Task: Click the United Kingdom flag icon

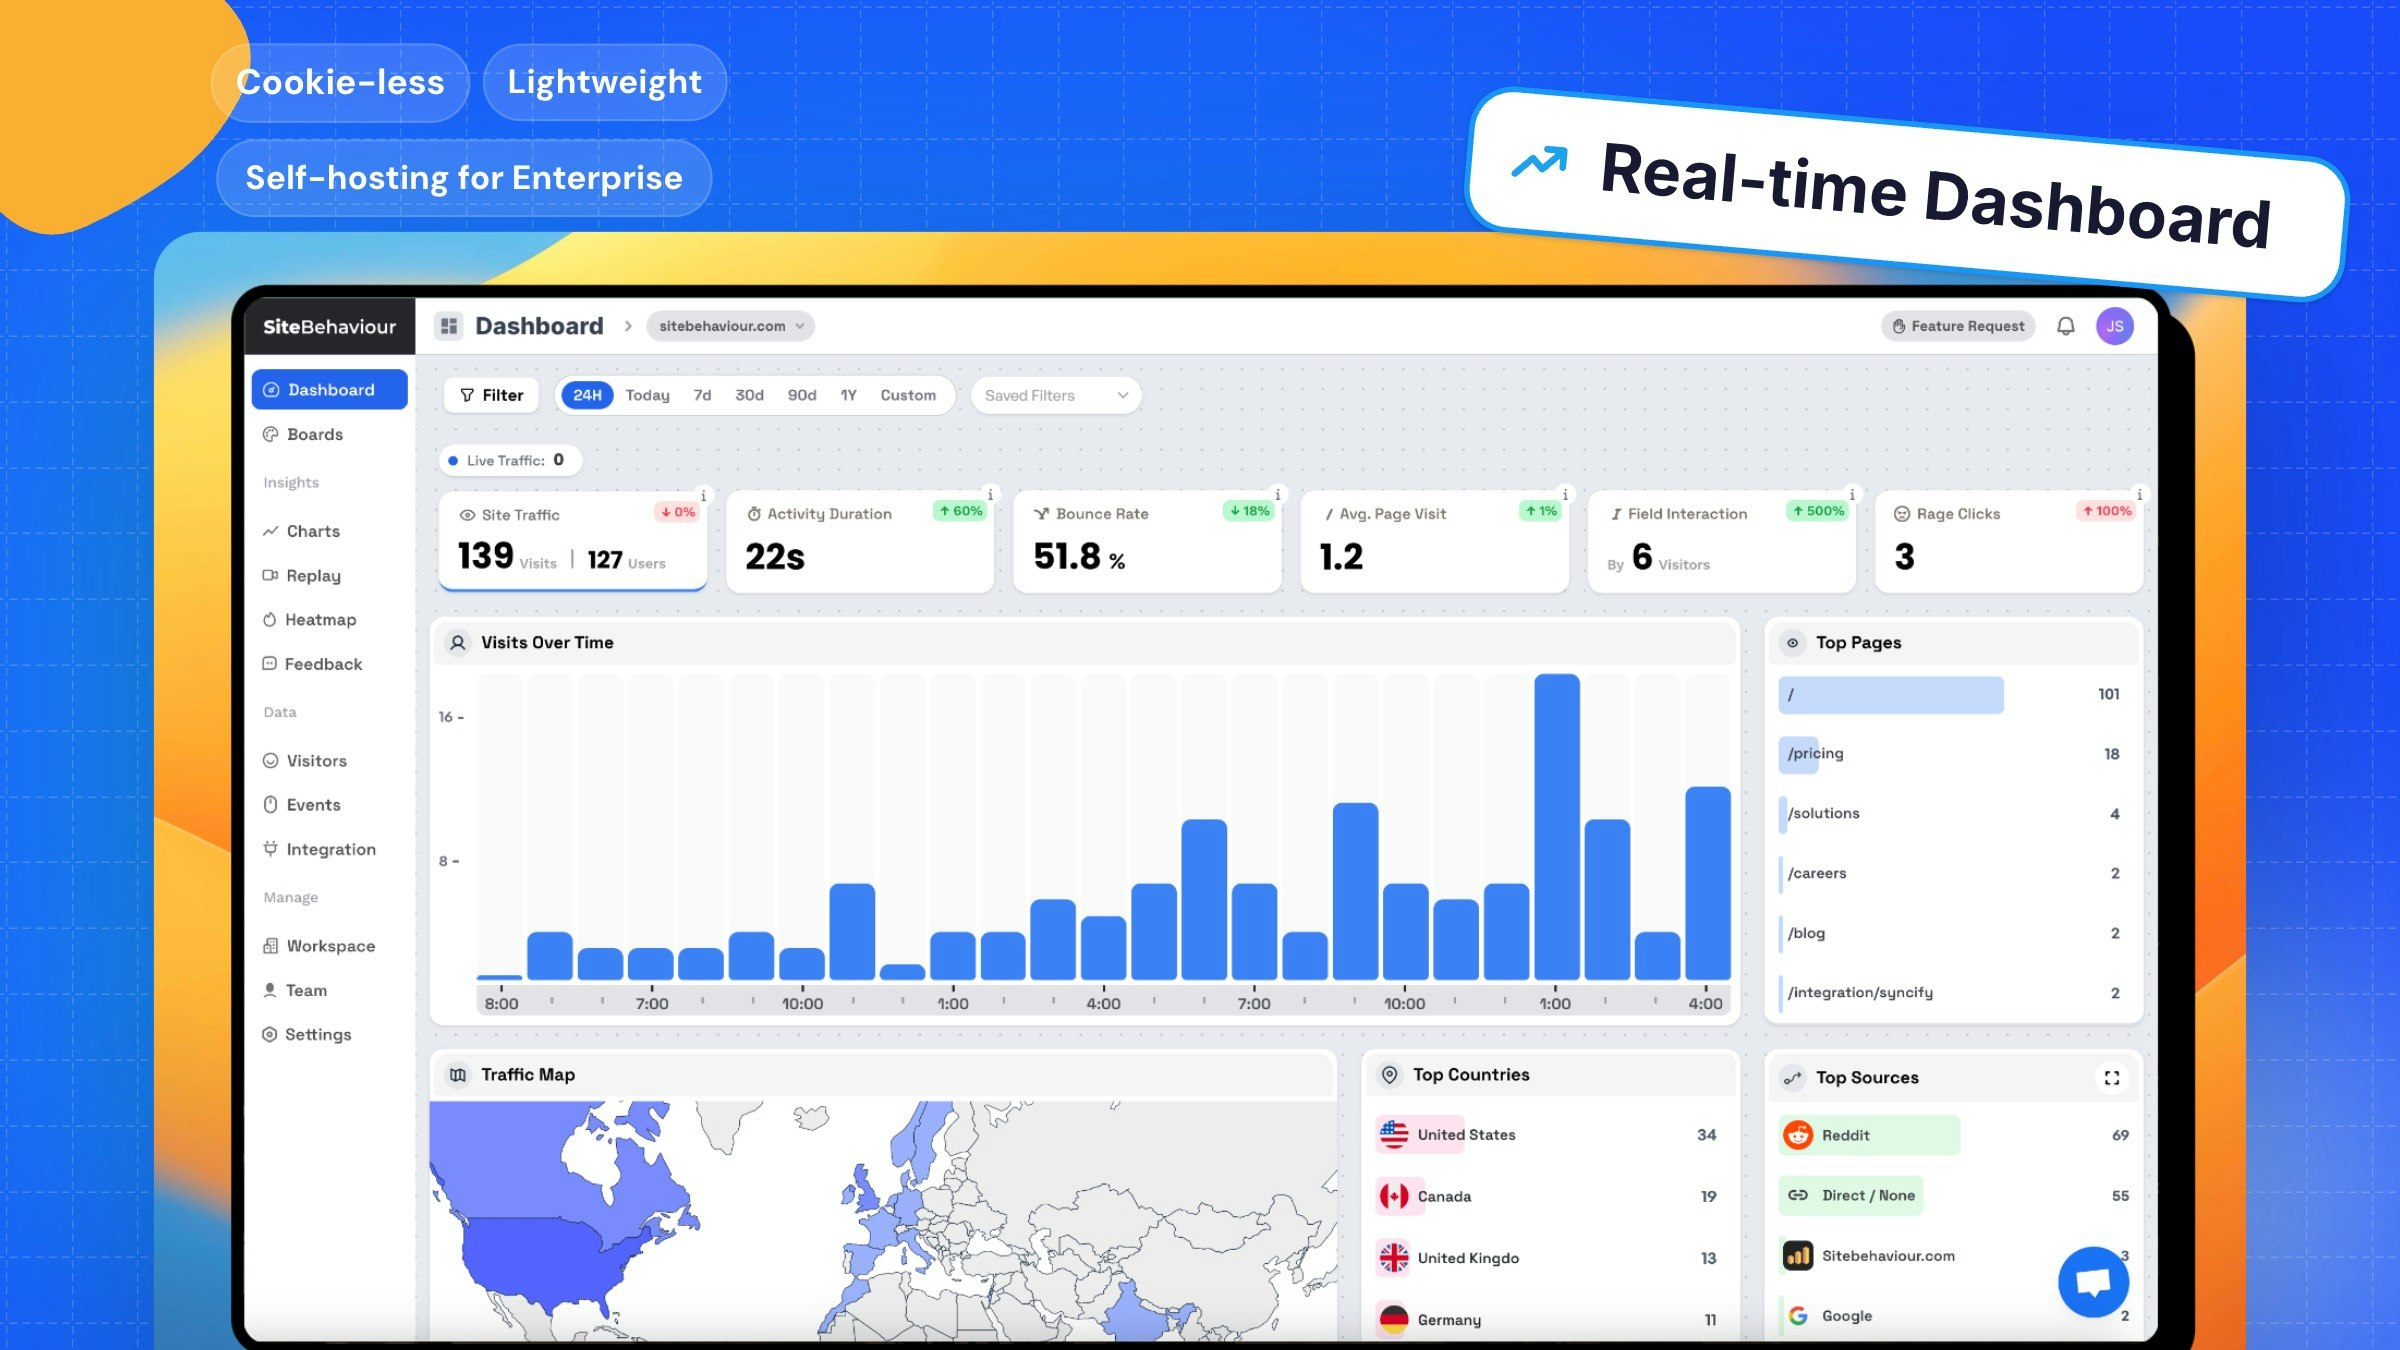Action: click(1394, 1258)
